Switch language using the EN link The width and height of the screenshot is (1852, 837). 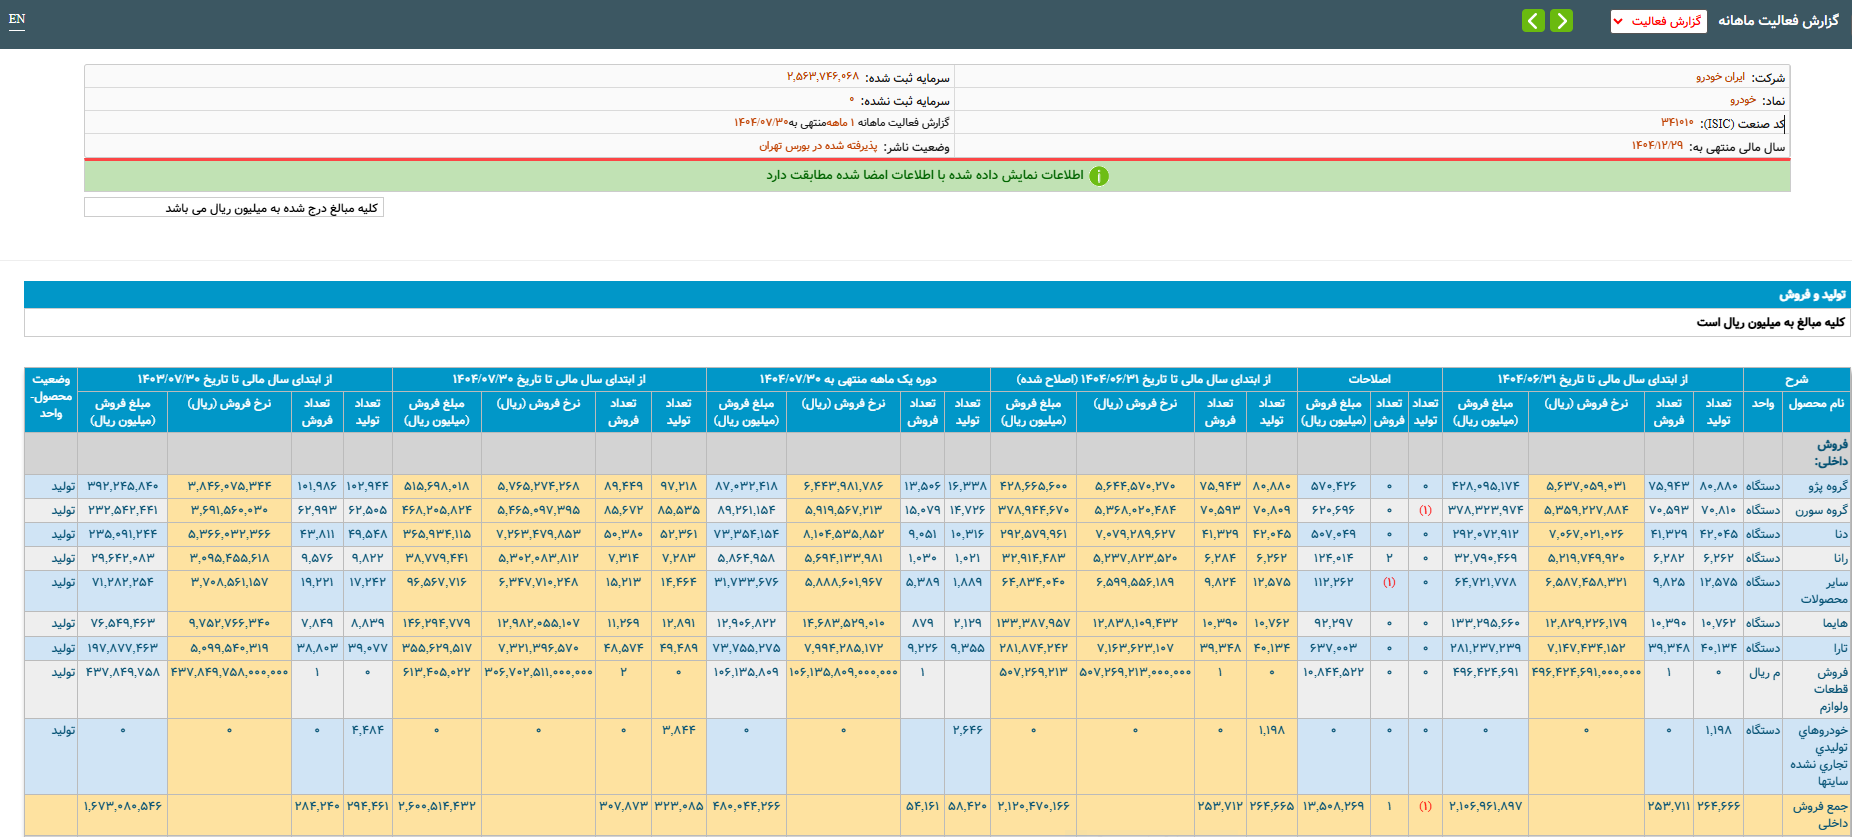[x=17, y=19]
